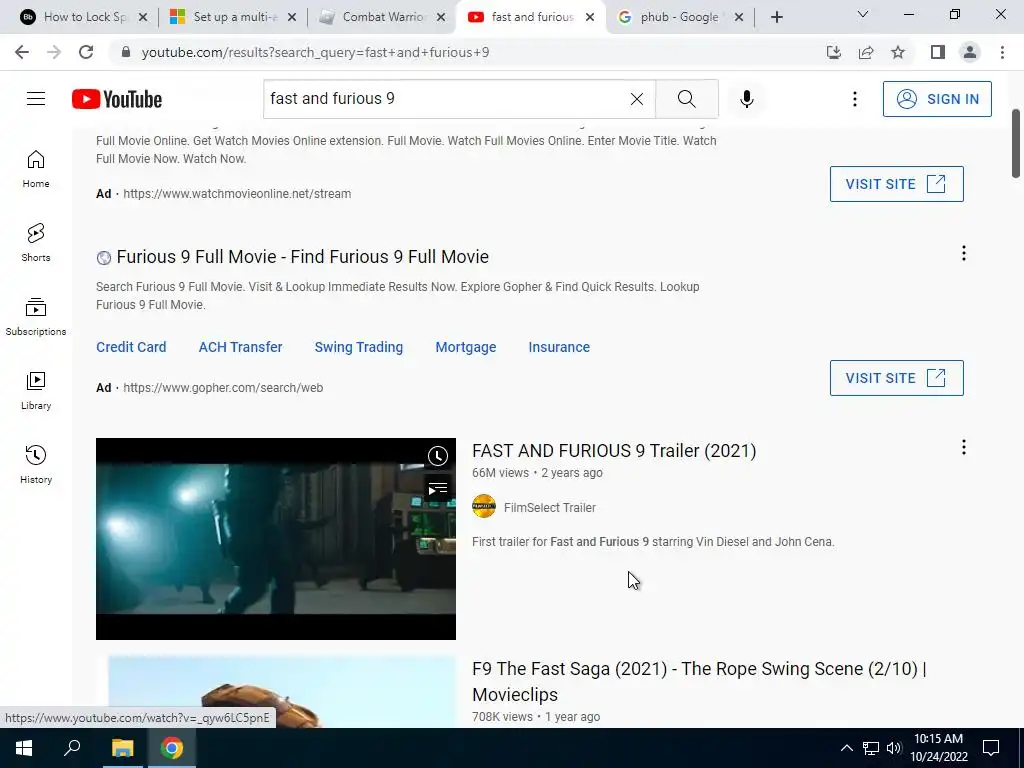The image size is (1024, 768).
Task: Go back in browser
Action: click(22, 52)
